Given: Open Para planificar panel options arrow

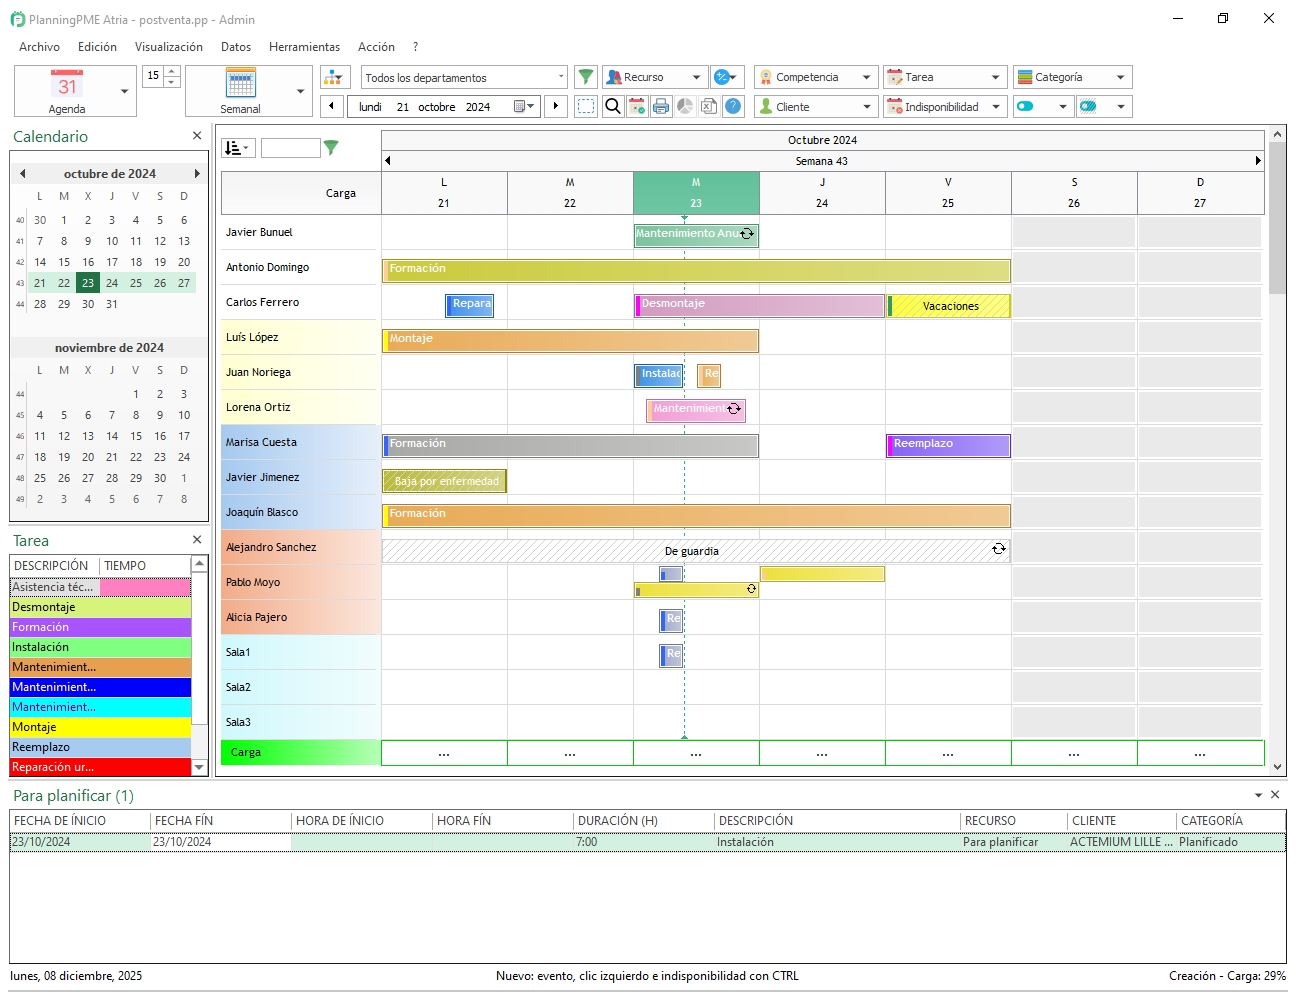Looking at the screenshot, I should [1258, 795].
